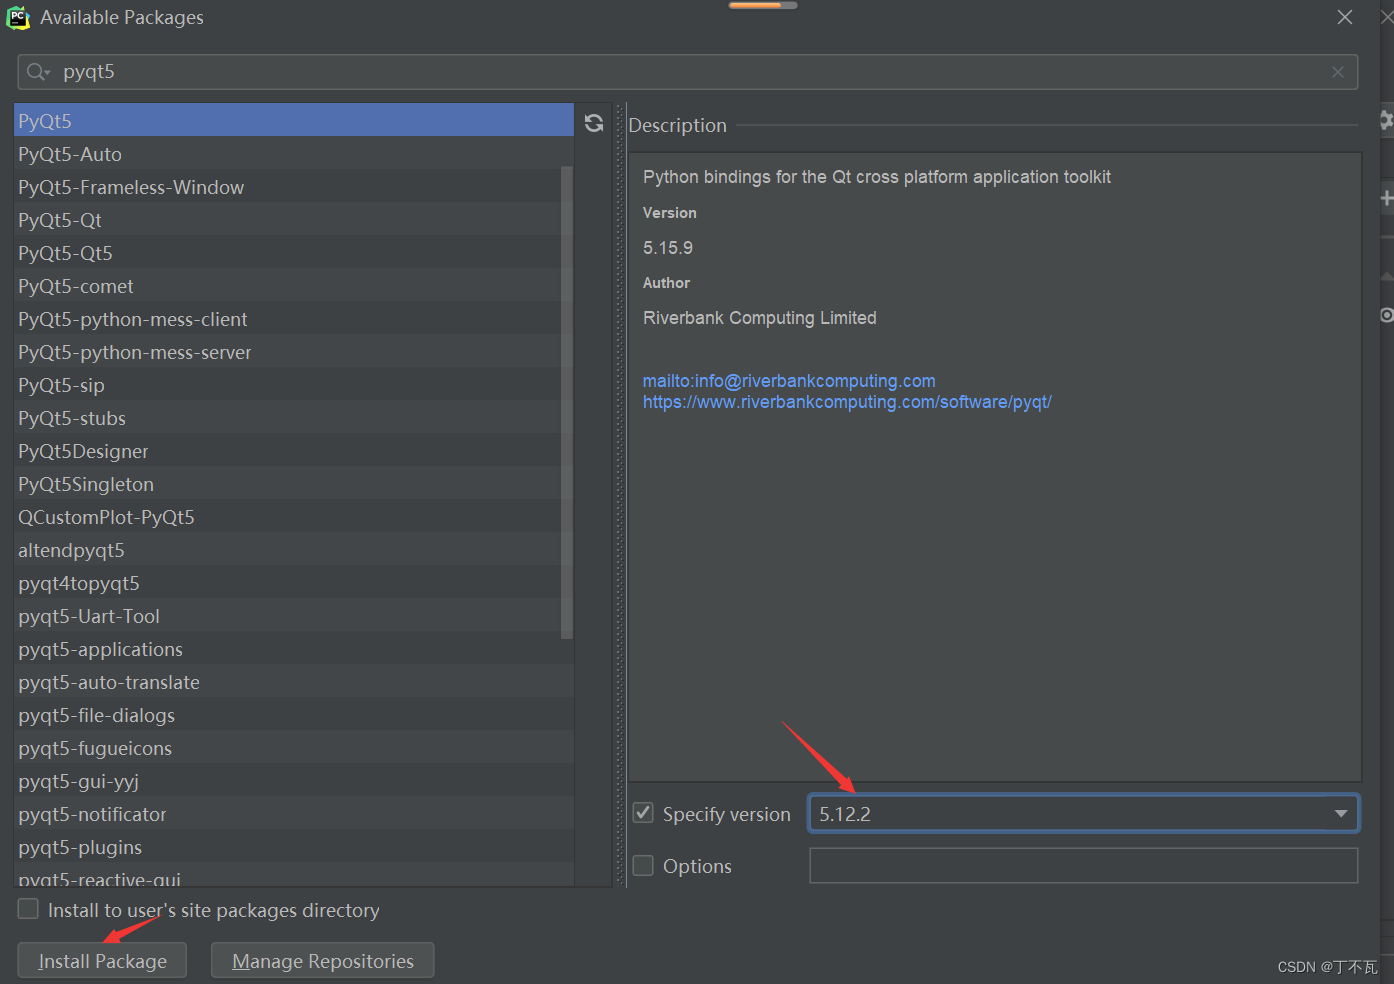This screenshot has height=984, width=1394.
Task: Close the Available Packages dialog
Action: [x=1345, y=17]
